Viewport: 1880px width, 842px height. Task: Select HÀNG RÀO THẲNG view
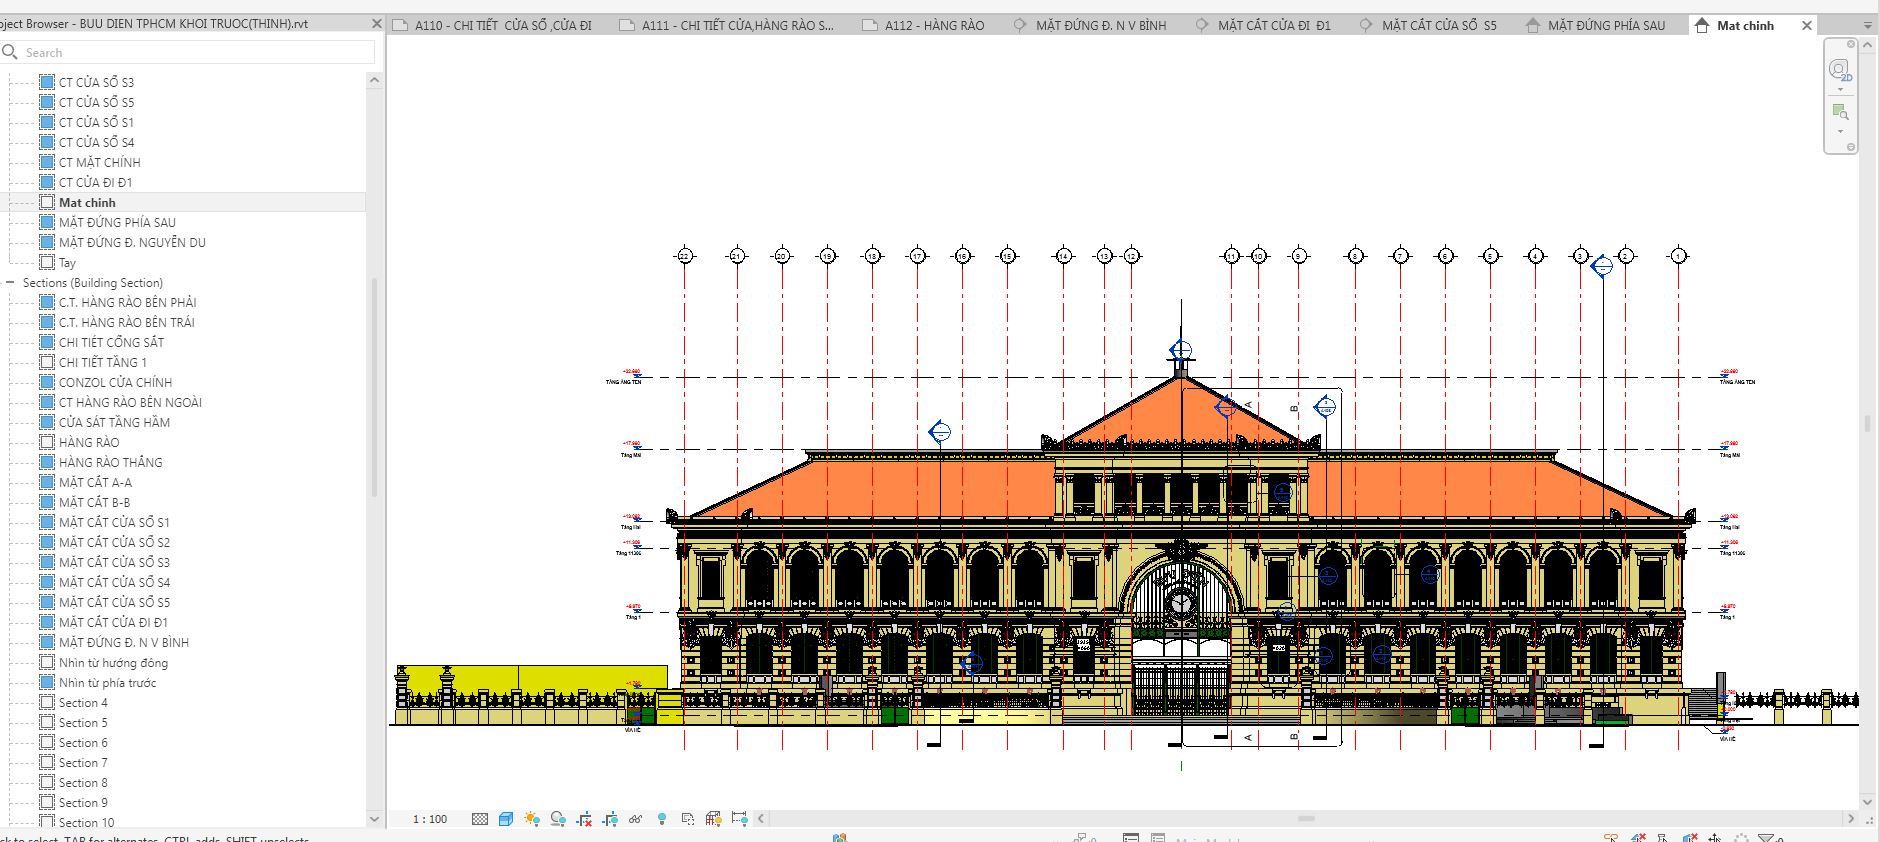click(110, 462)
